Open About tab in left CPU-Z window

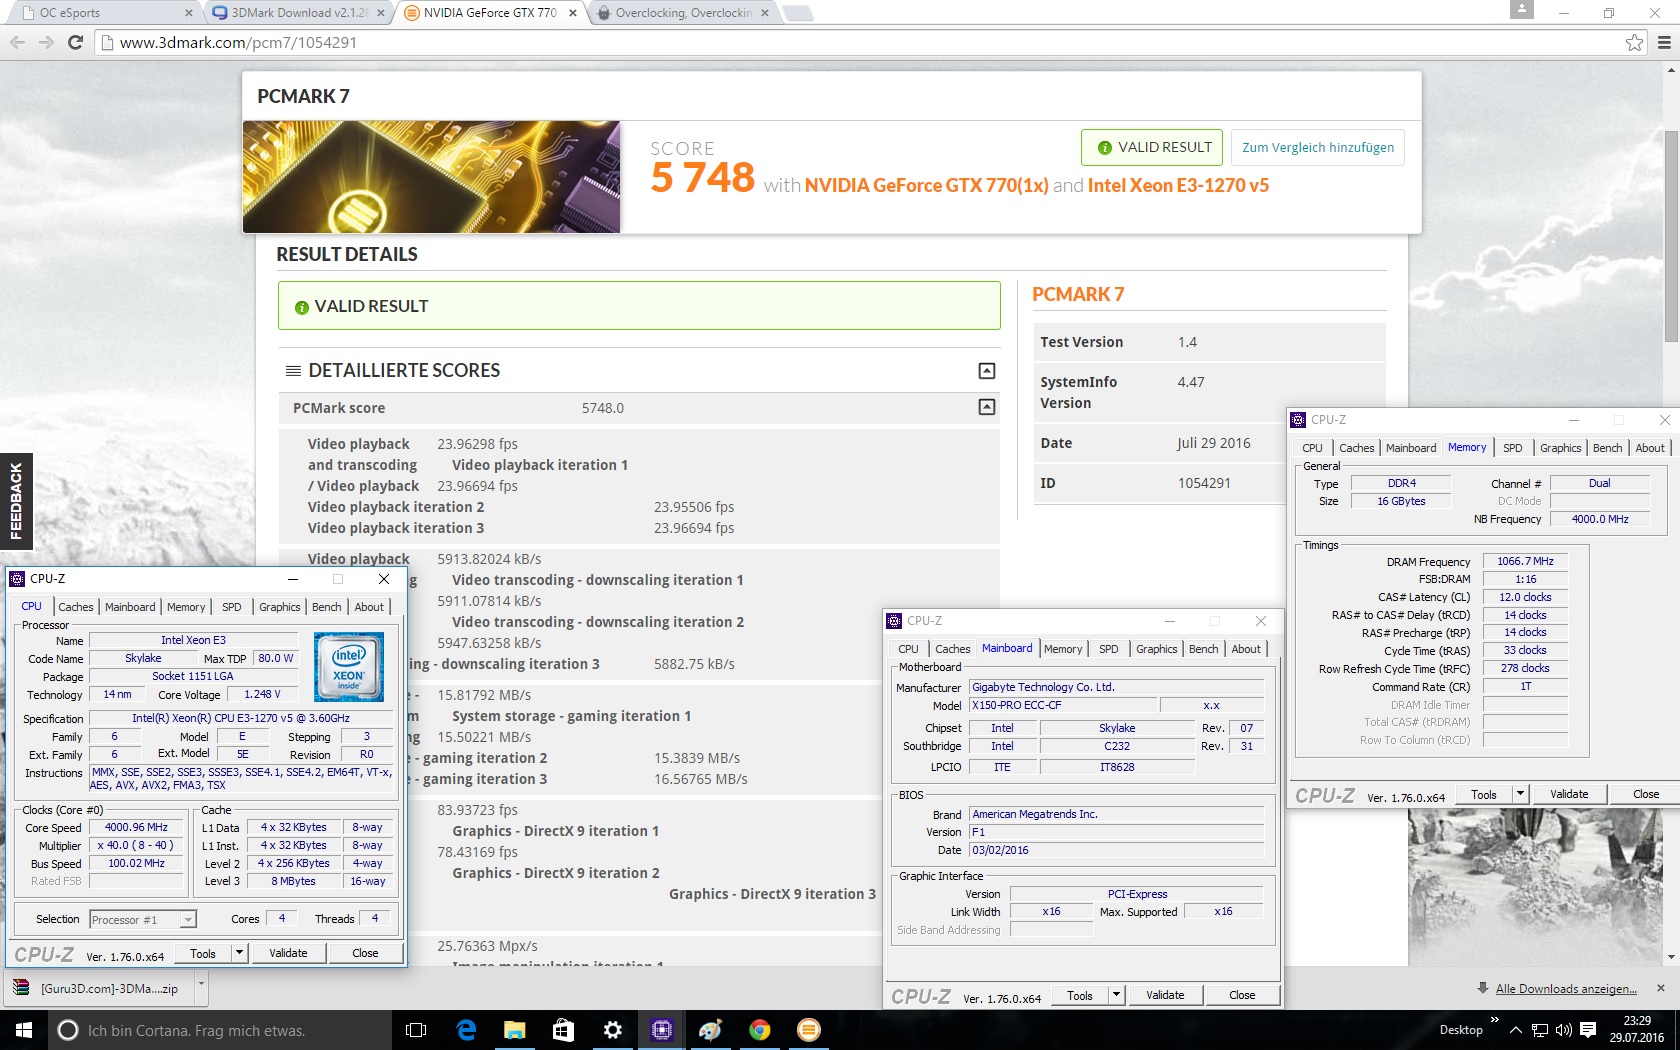pos(369,607)
